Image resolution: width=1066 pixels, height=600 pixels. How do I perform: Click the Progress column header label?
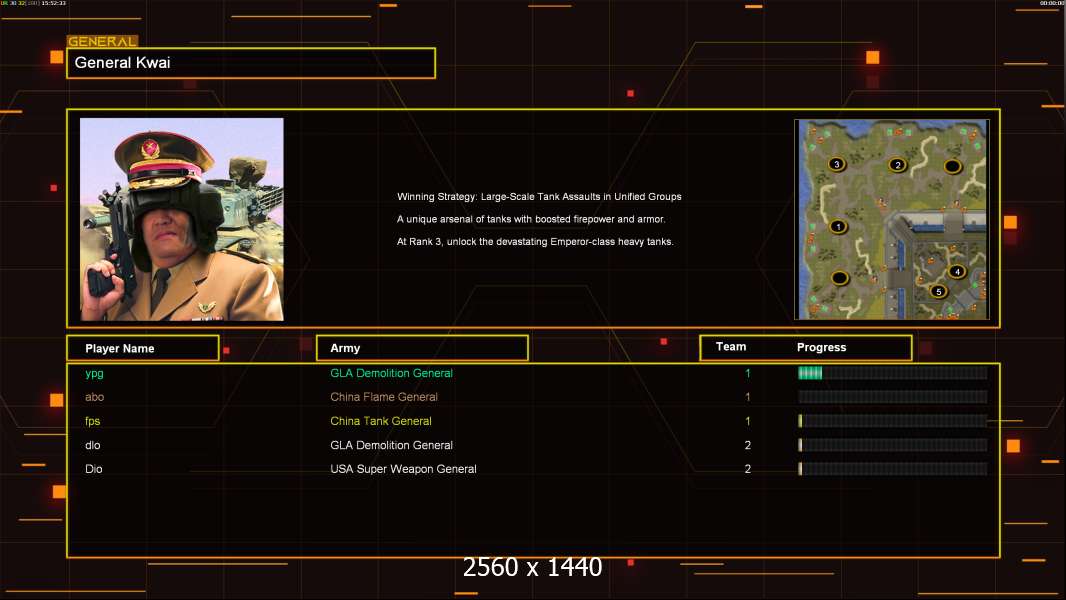tap(821, 347)
